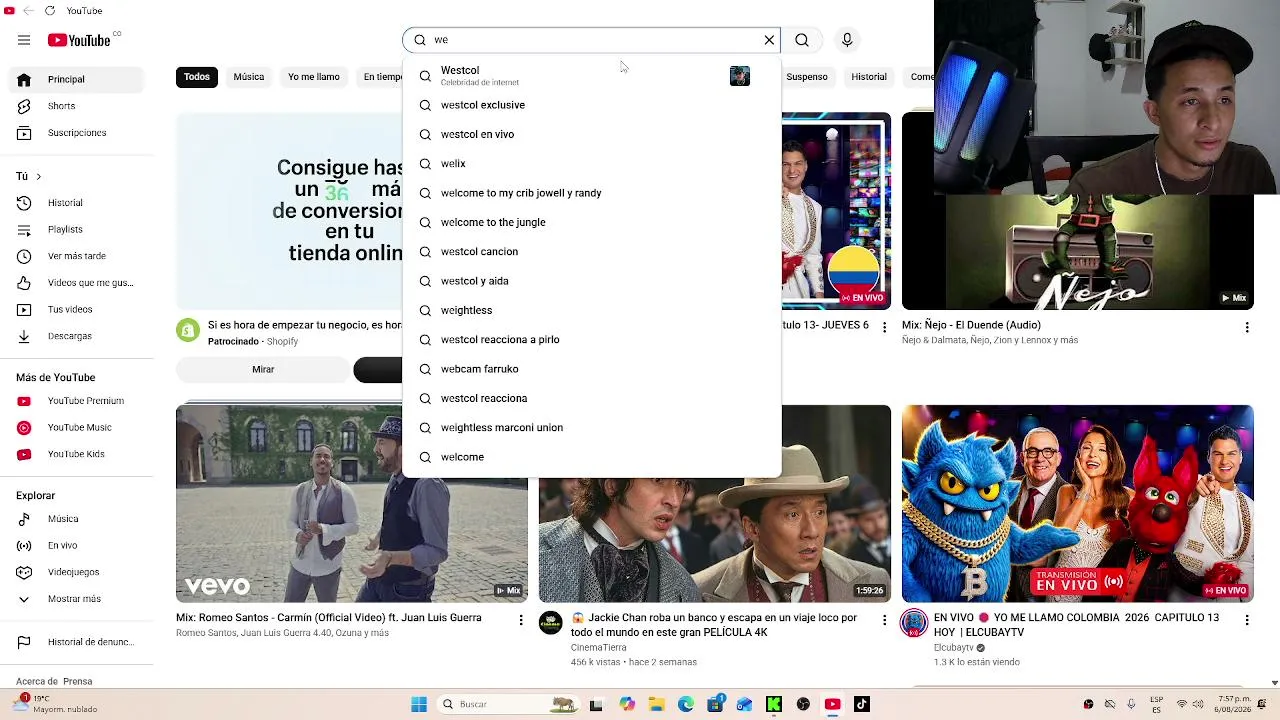Choose suggestion "welix"
This screenshot has width=1280, height=720.
(591, 164)
